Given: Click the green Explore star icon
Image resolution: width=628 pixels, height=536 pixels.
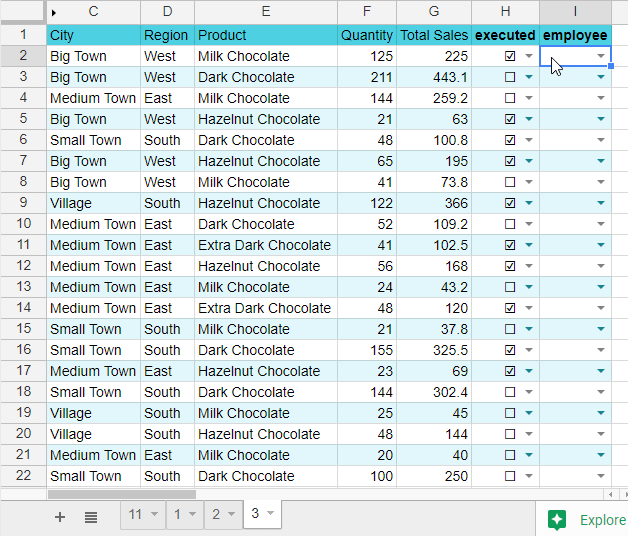Looking at the screenshot, I should point(558,519).
